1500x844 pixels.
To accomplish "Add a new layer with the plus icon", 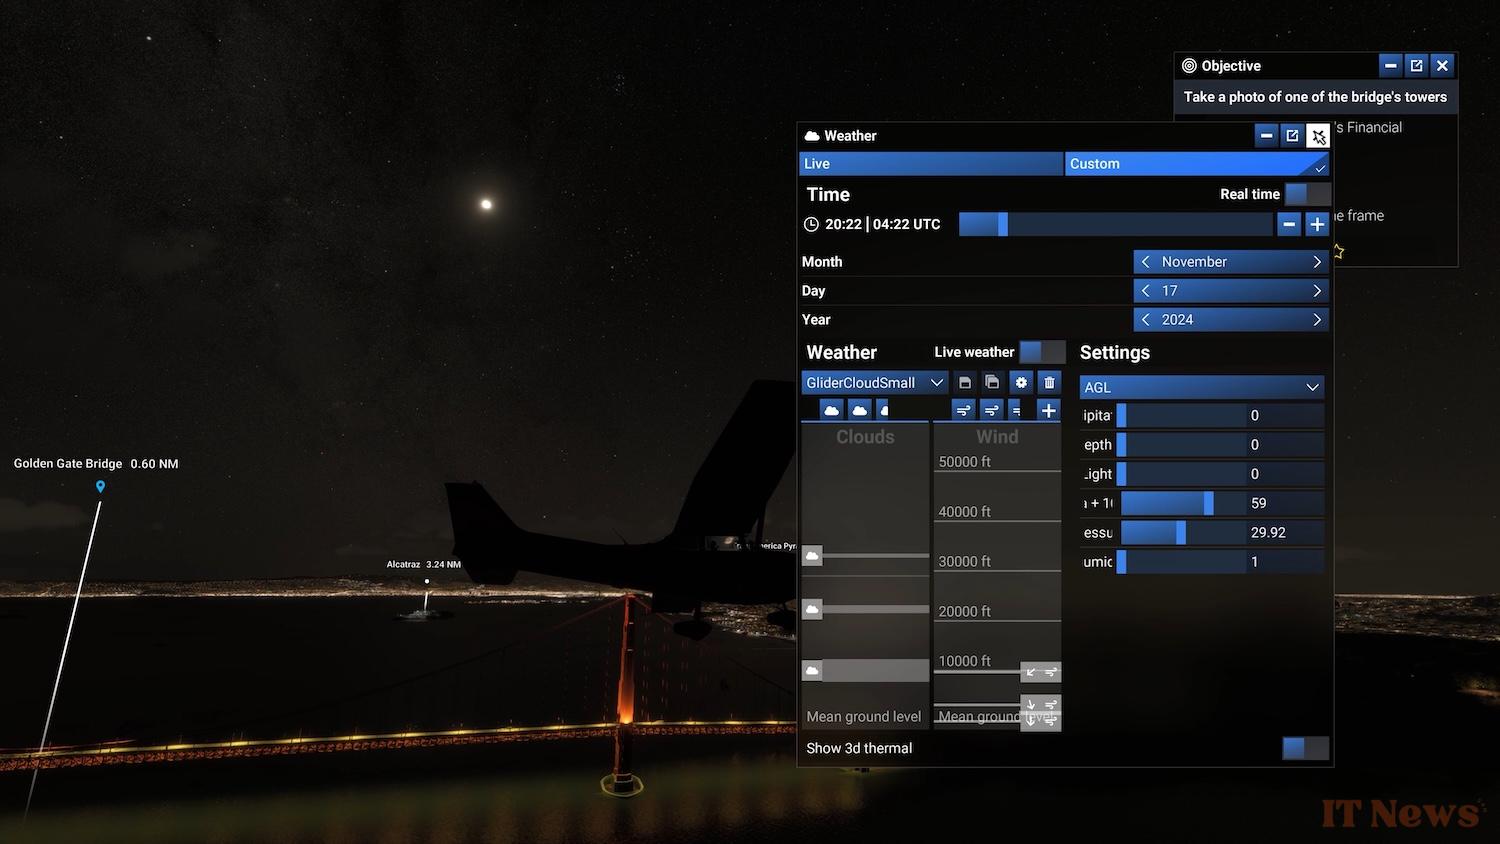I will point(1048,410).
